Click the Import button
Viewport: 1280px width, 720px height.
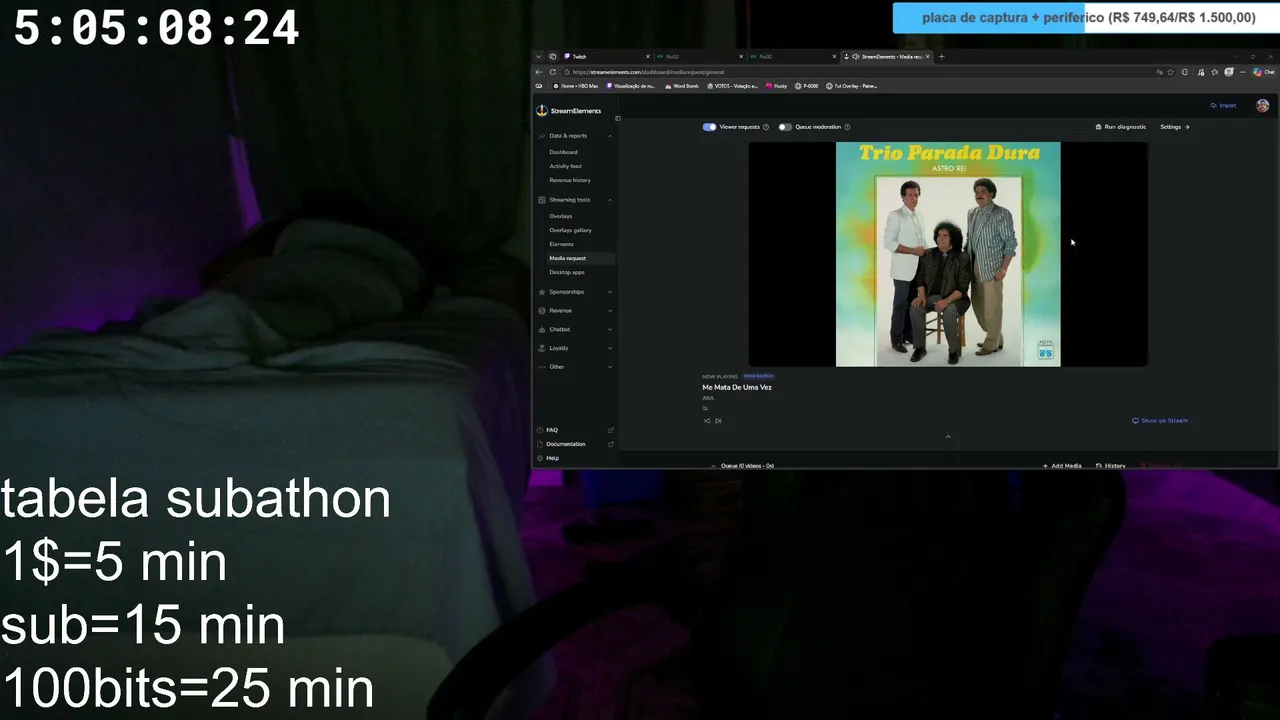(x=1223, y=105)
